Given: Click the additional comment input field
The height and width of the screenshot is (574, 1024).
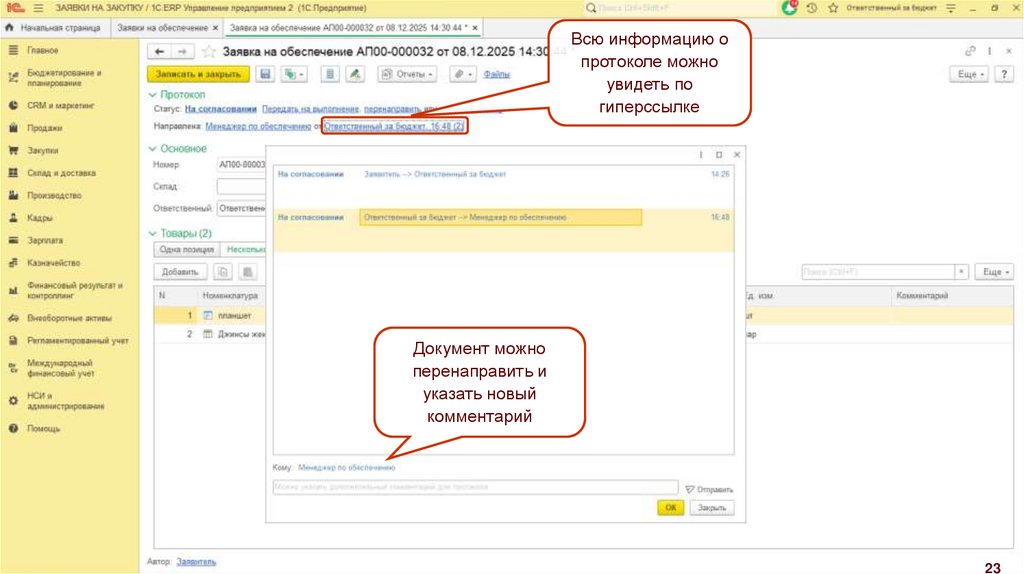Looking at the screenshot, I should [x=475, y=488].
